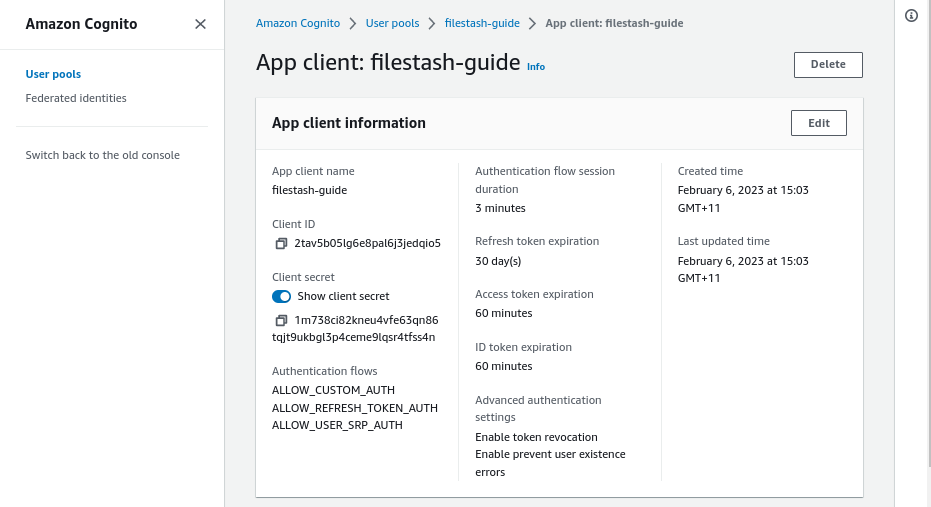Select client secret line 1m738ci82kneu4vfe63qn86

tap(366, 320)
